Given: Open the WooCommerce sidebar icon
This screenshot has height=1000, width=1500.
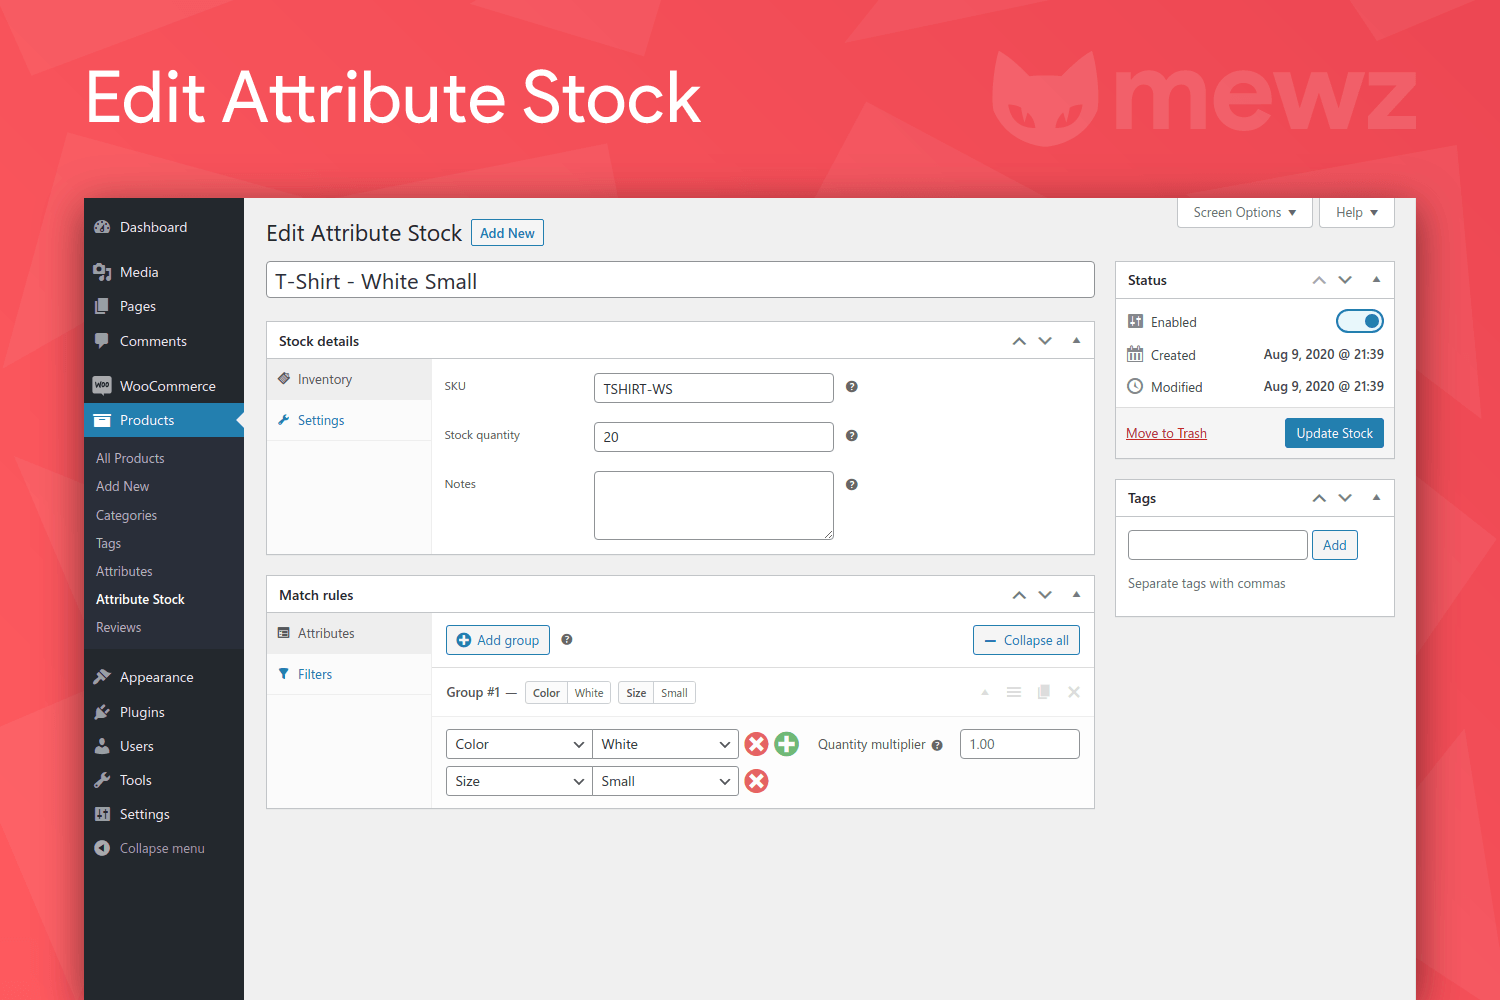Looking at the screenshot, I should click(x=103, y=385).
